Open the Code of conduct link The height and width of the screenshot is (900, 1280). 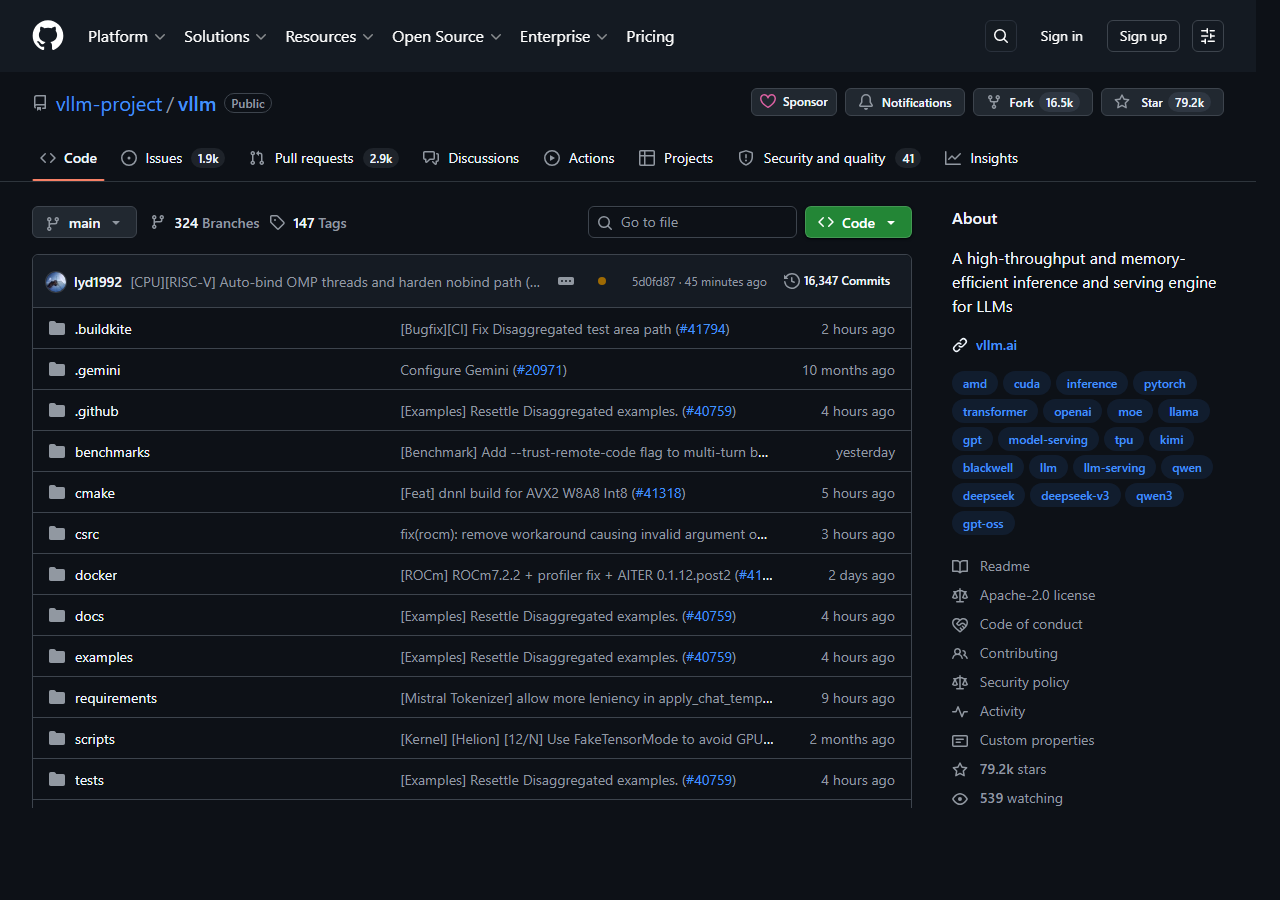(x=1018, y=624)
